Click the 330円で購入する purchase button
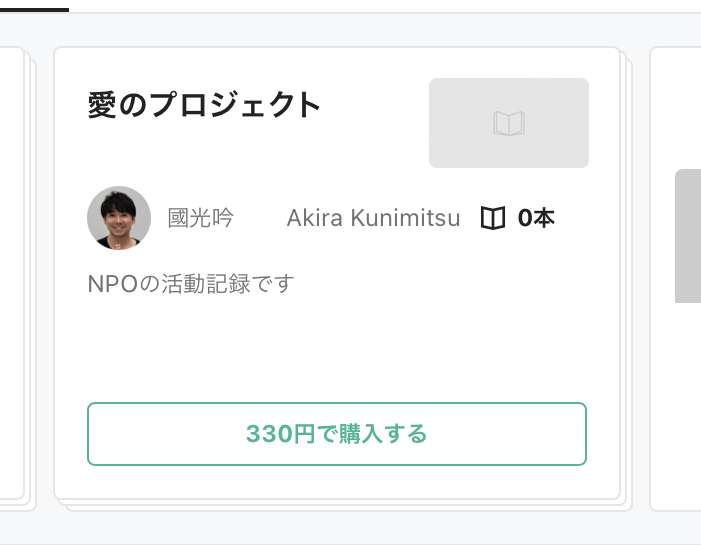Screen dimensions: 701x545 pos(337,434)
